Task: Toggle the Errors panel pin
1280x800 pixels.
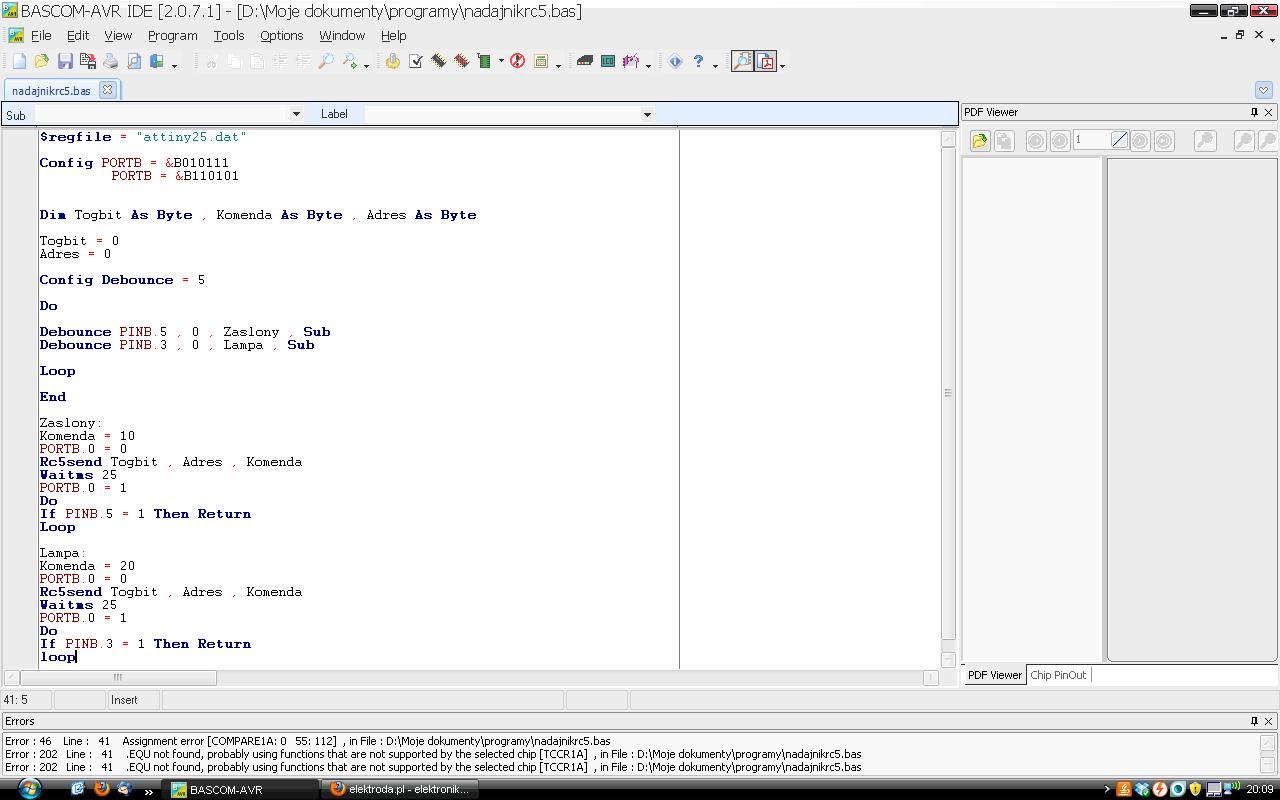Action: coord(1254,721)
